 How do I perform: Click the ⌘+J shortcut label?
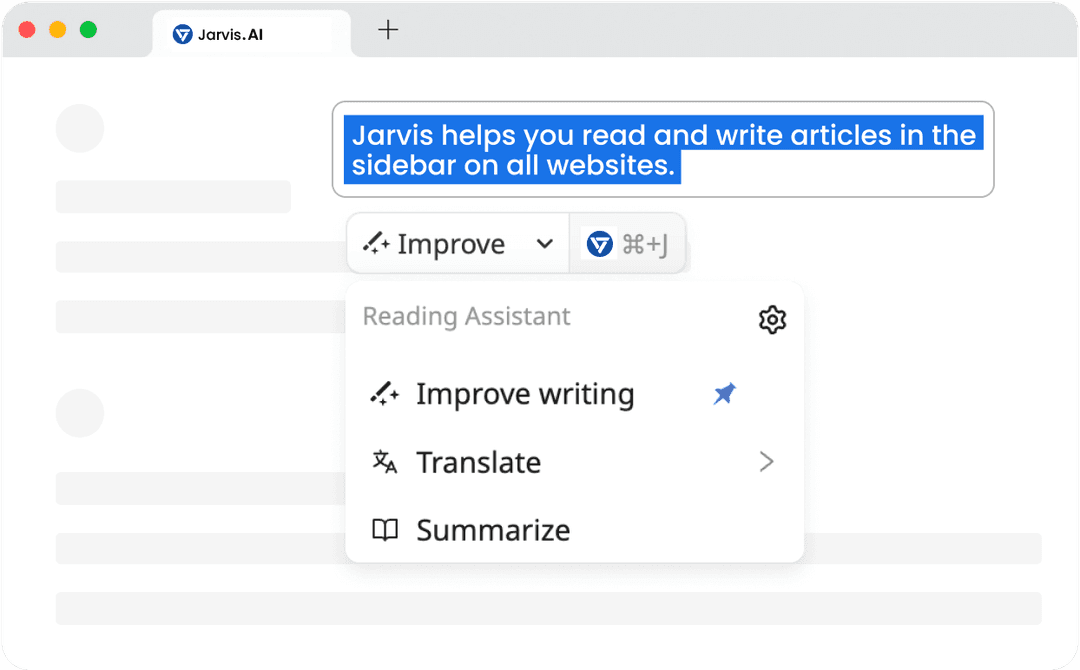tap(645, 244)
